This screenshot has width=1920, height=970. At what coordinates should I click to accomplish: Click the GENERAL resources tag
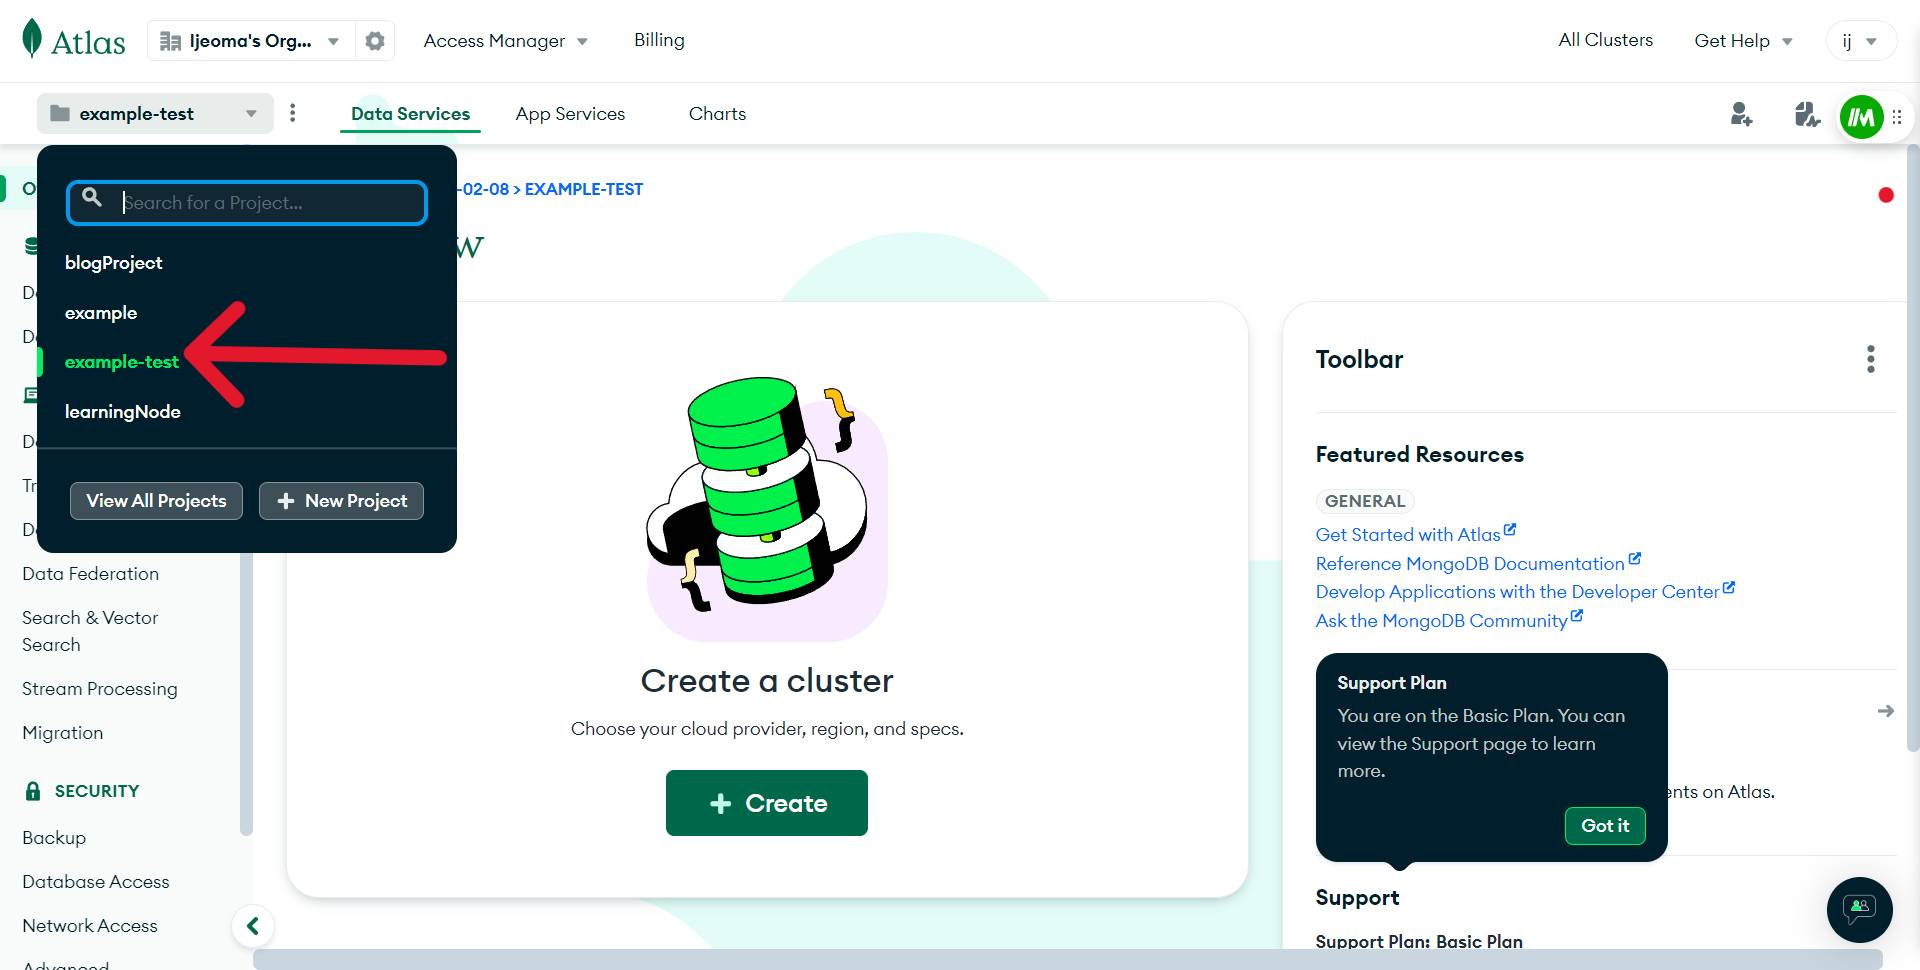(x=1364, y=501)
